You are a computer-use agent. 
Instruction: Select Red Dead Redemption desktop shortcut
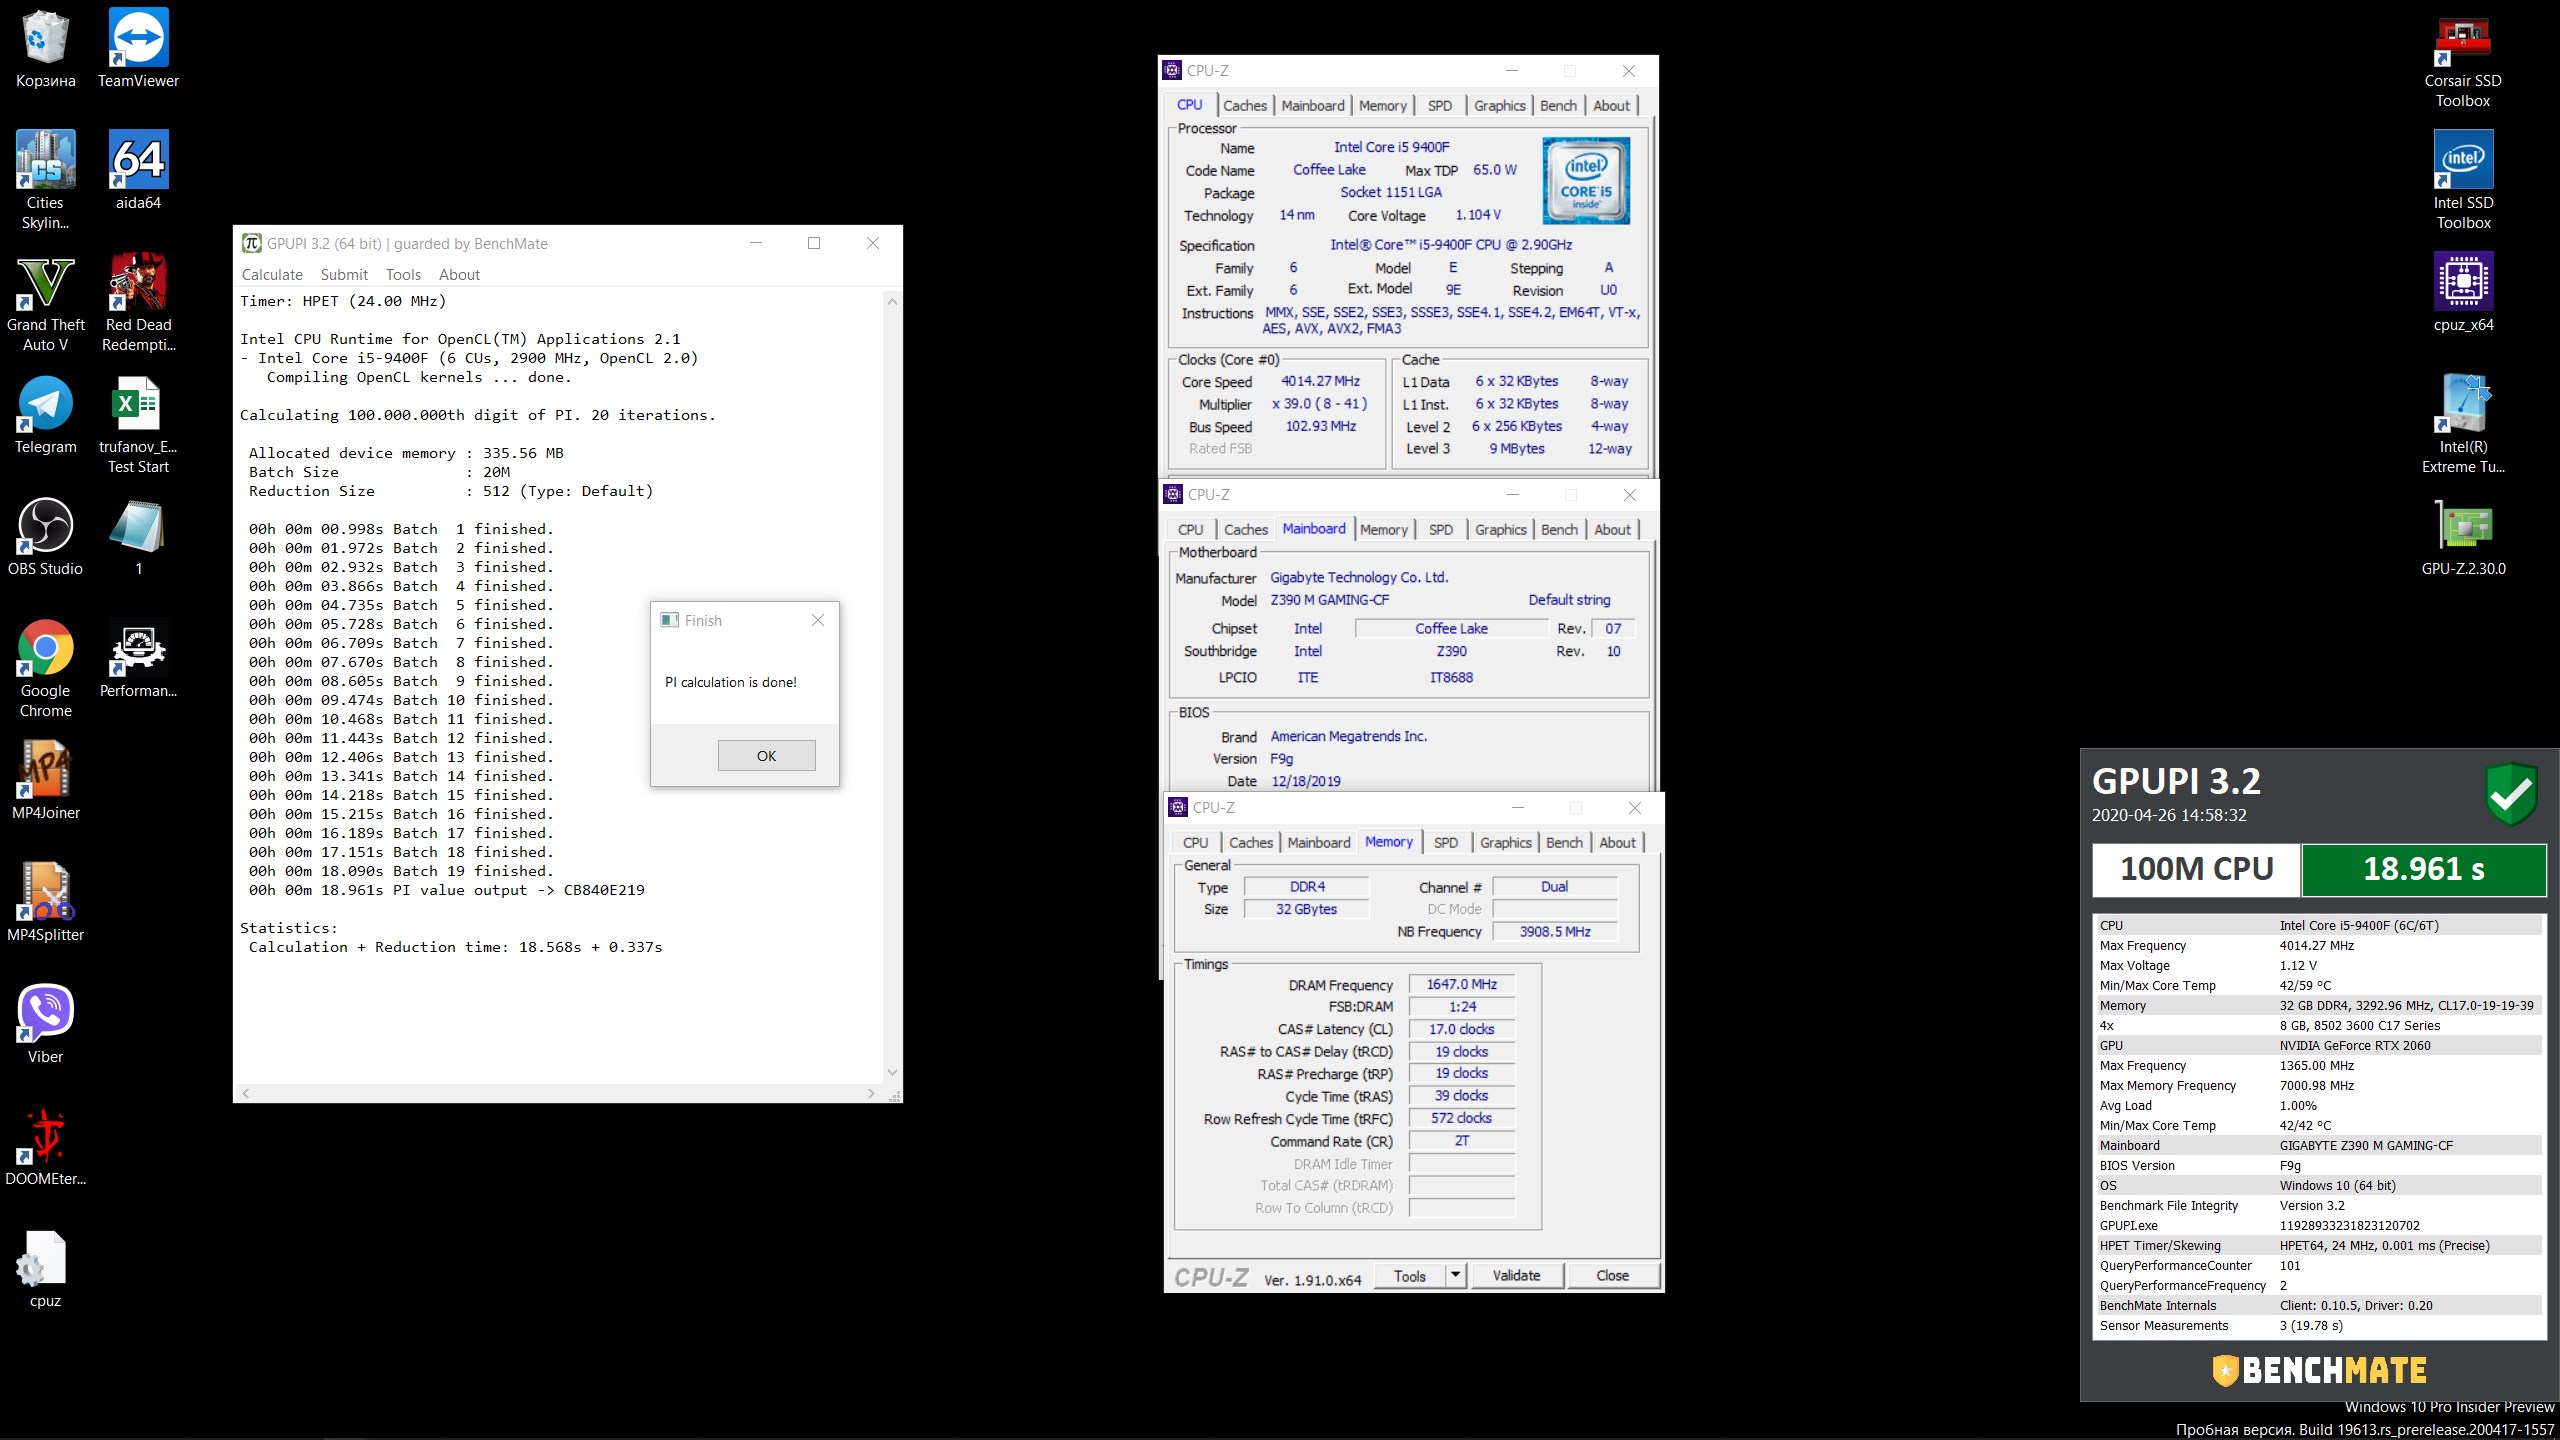(x=138, y=302)
